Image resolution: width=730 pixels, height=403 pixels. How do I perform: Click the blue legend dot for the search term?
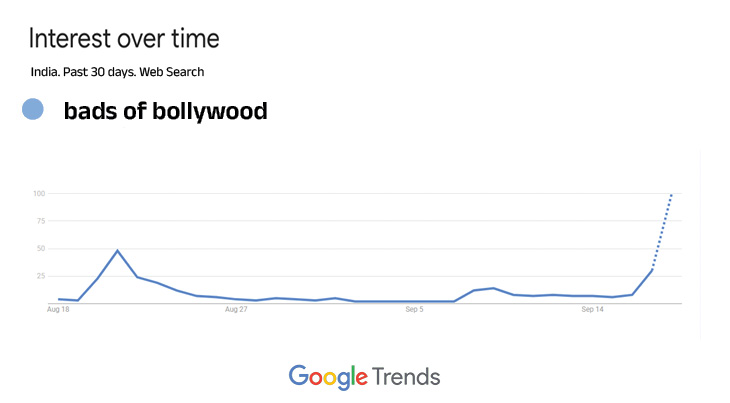(x=33, y=110)
